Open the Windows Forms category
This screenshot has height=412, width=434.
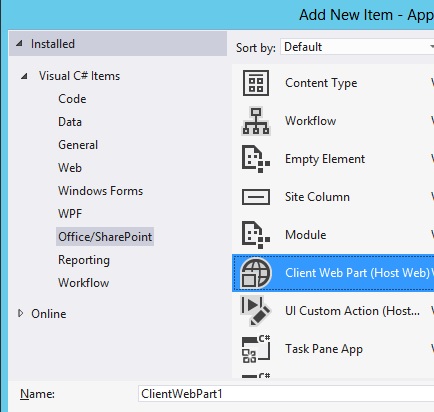click(100, 191)
